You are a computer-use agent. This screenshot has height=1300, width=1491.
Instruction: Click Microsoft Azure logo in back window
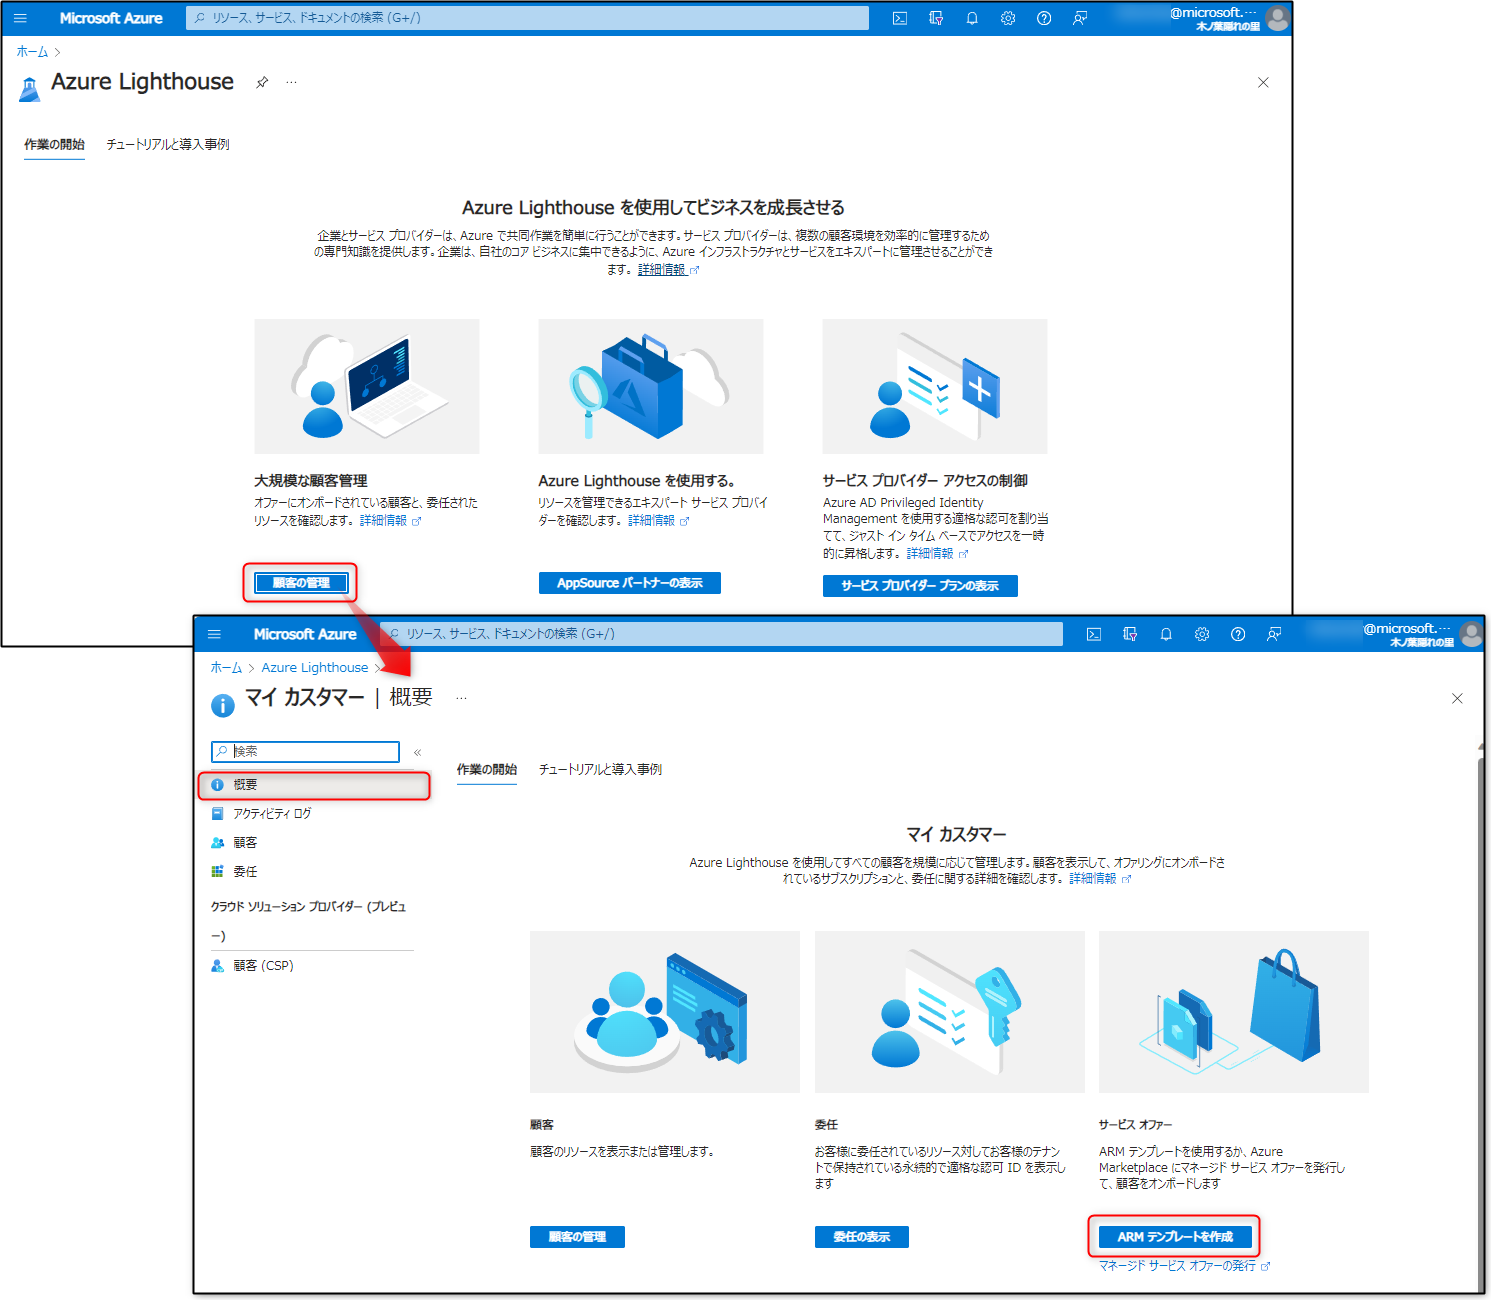point(111,18)
